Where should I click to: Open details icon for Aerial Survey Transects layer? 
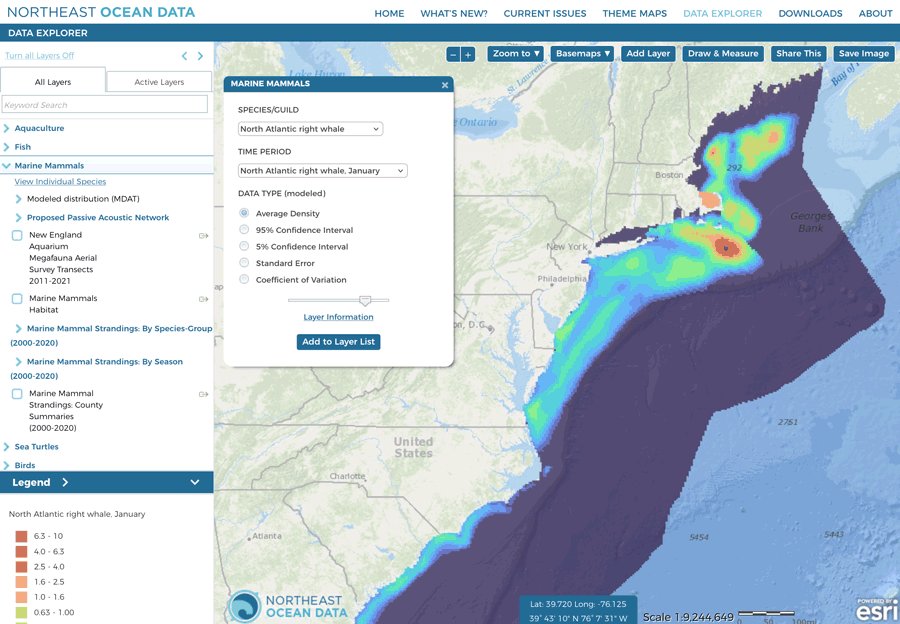[x=203, y=235]
